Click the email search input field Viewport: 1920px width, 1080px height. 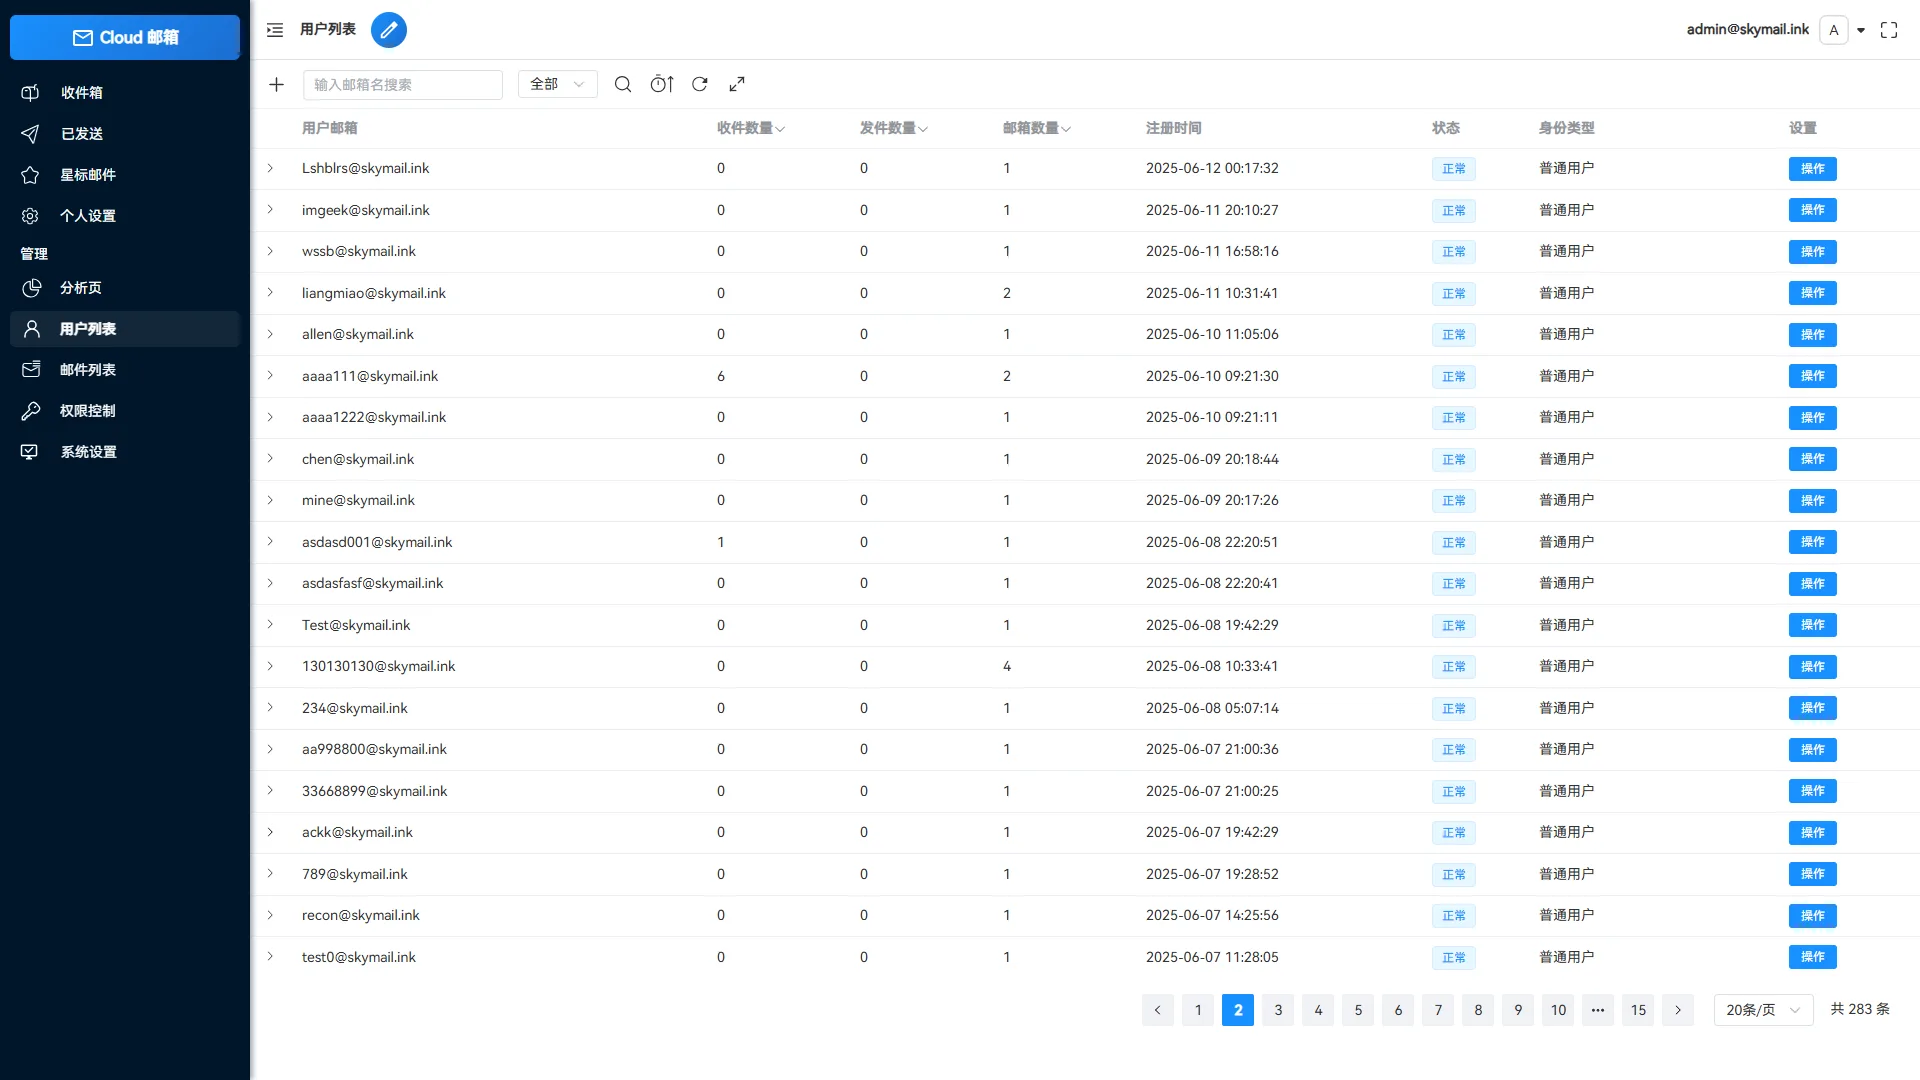point(403,85)
